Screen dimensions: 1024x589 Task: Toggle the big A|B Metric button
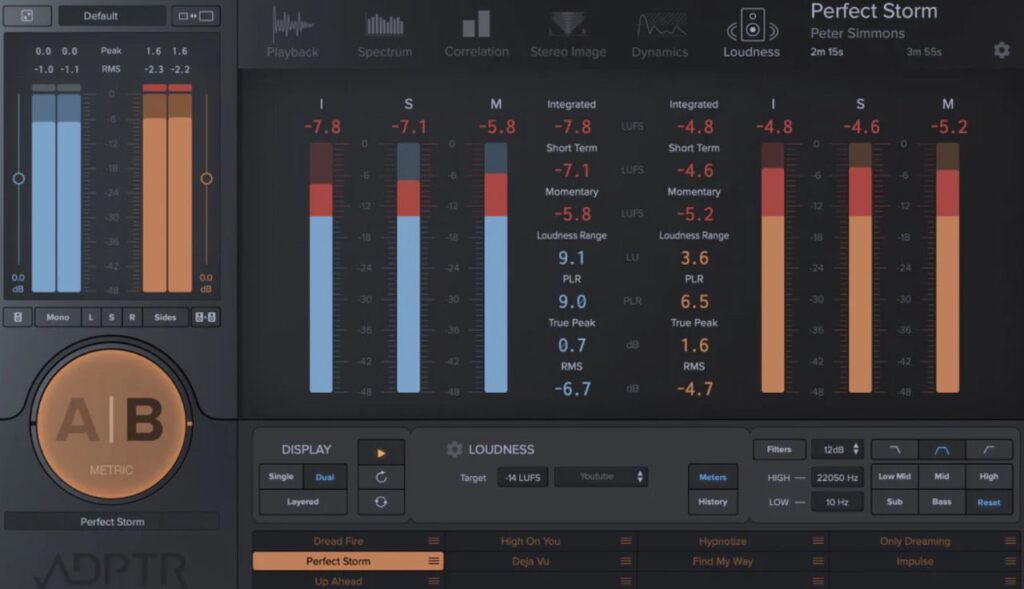(x=110, y=422)
